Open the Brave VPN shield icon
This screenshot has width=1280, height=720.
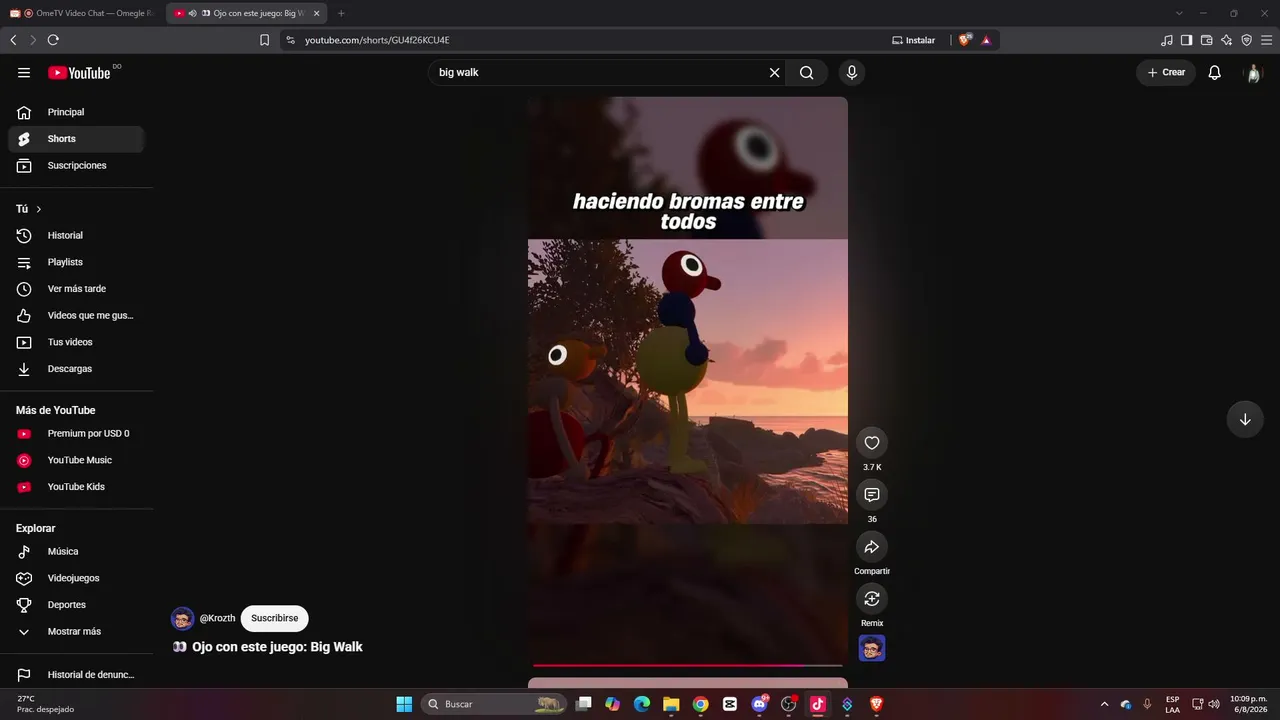coord(1247,40)
